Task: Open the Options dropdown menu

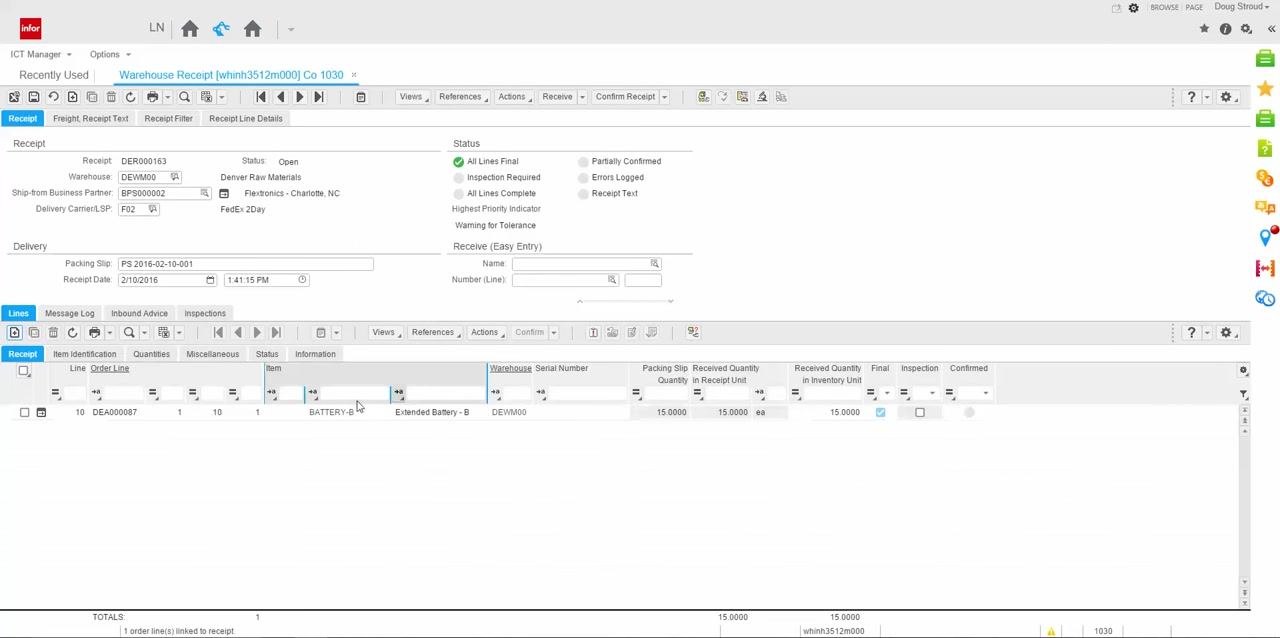Action: (x=110, y=54)
